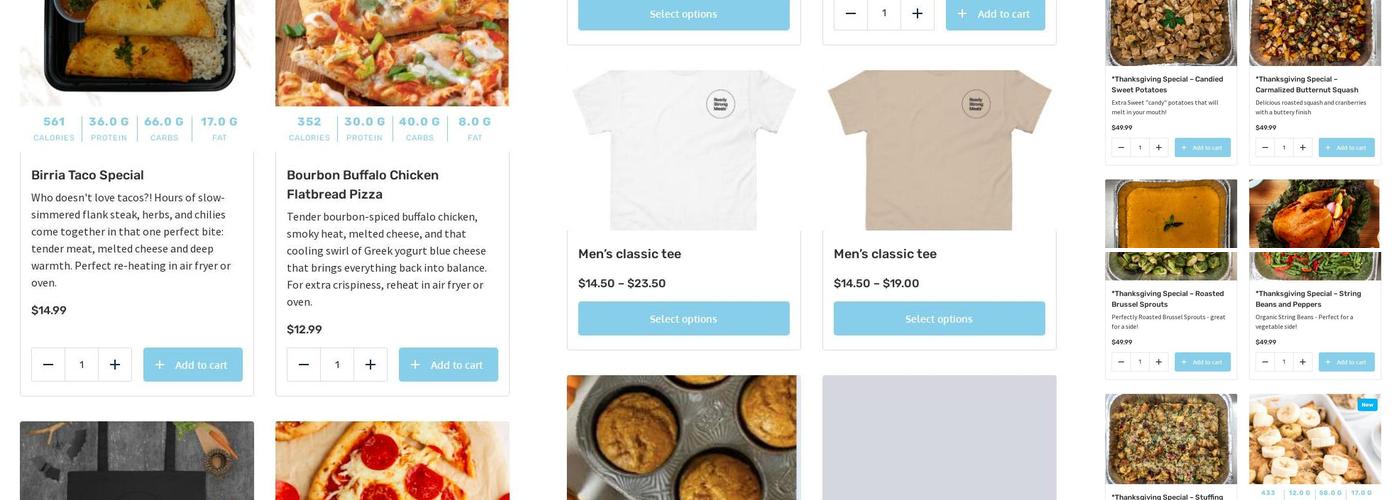Click plus for Bourbon Buffalo Chicken Flatbread Pizza
The width and height of the screenshot is (1400, 500).
370,365
